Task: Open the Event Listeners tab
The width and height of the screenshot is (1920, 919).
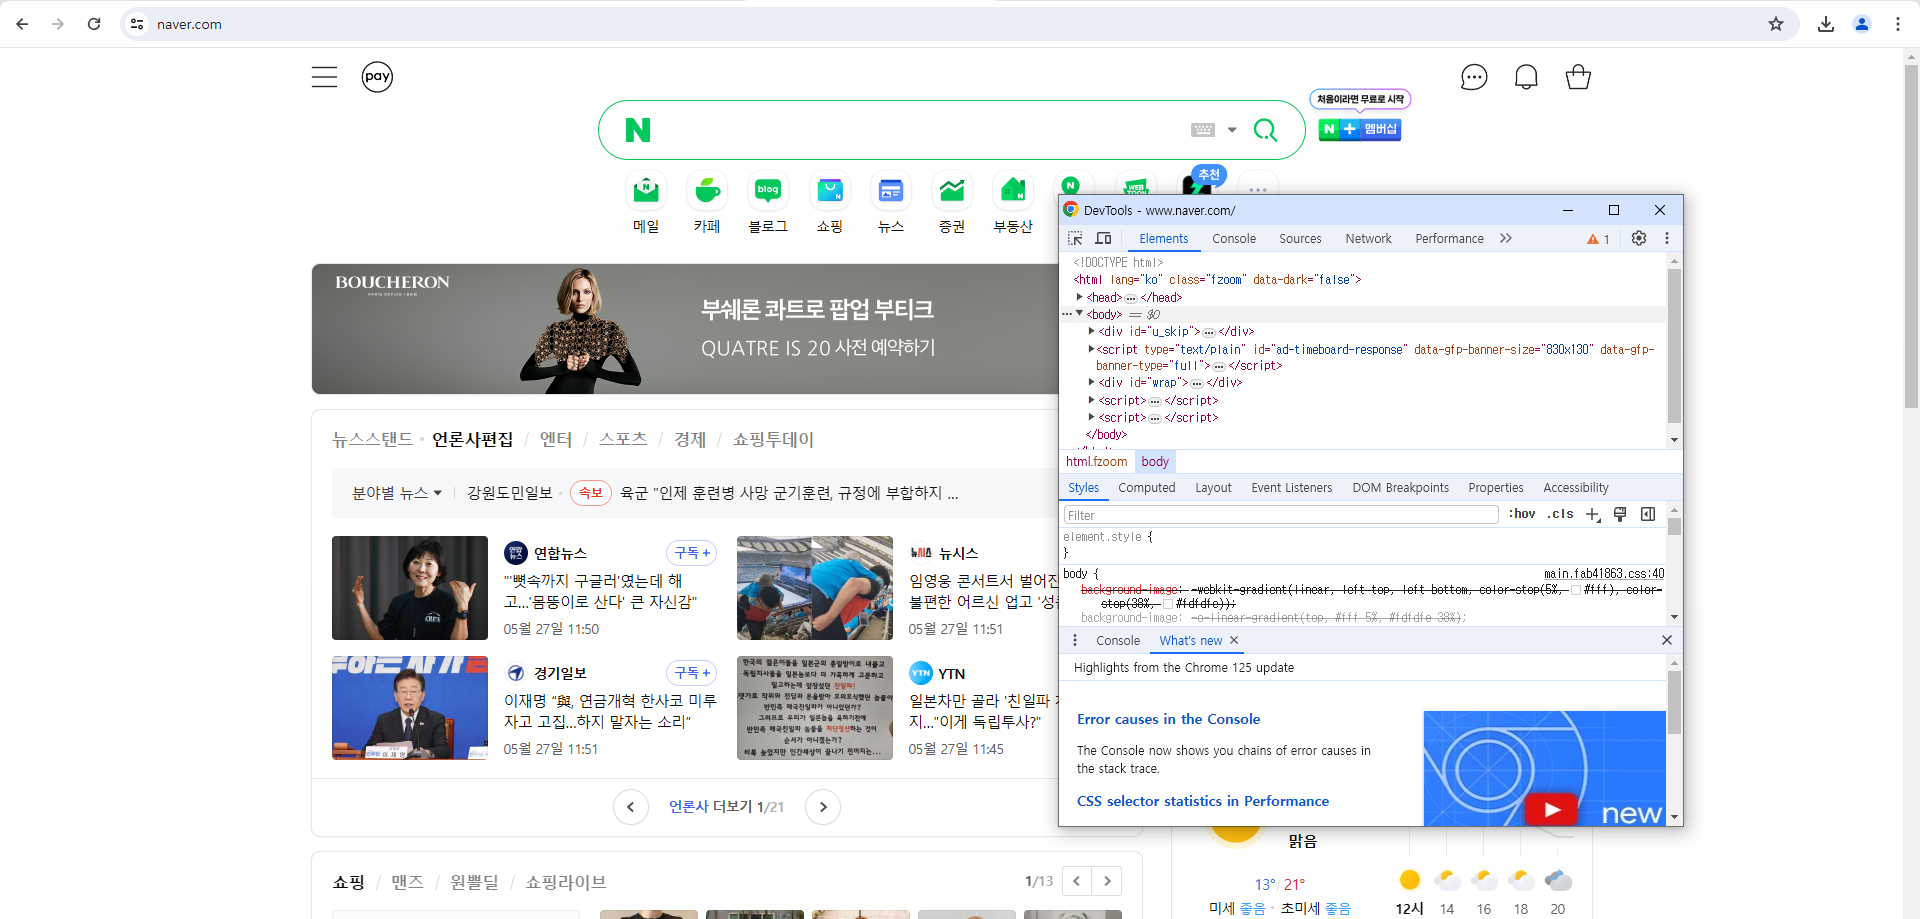Action: coord(1291,488)
